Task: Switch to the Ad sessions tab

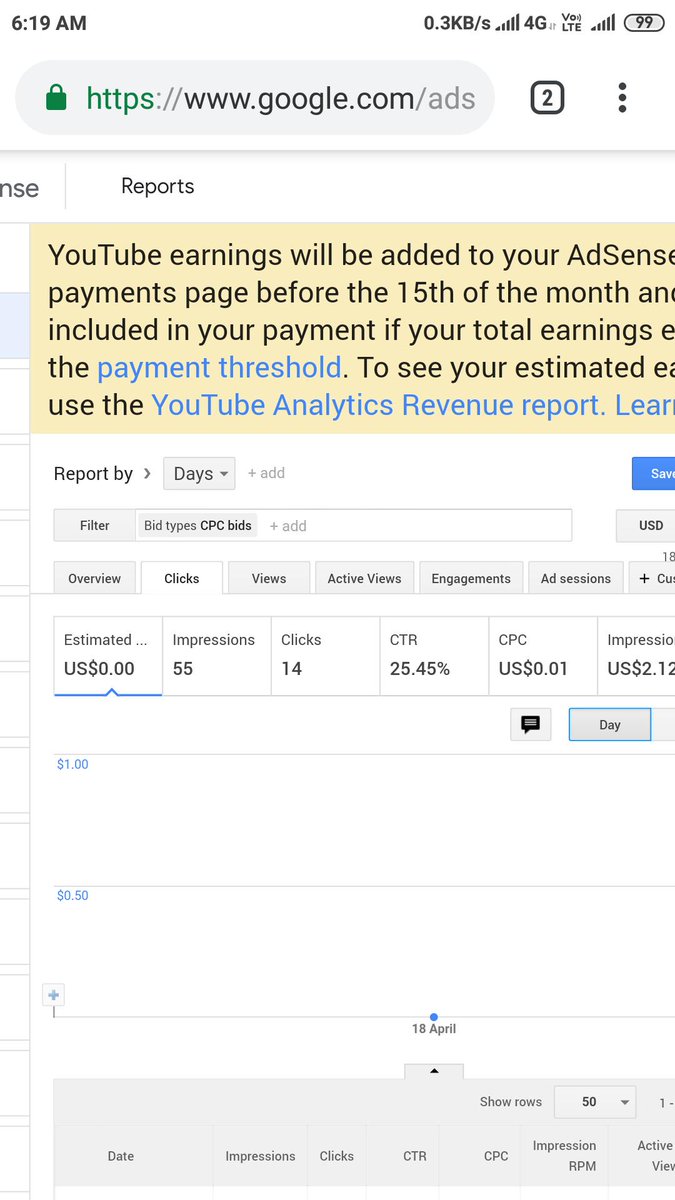Action: click(x=576, y=578)
